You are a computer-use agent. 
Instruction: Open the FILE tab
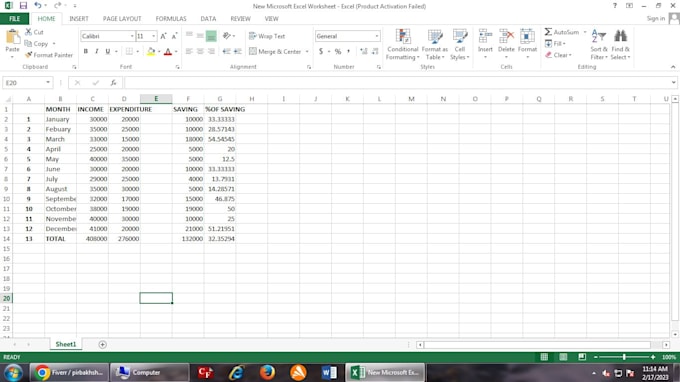(x=14, y=19)
